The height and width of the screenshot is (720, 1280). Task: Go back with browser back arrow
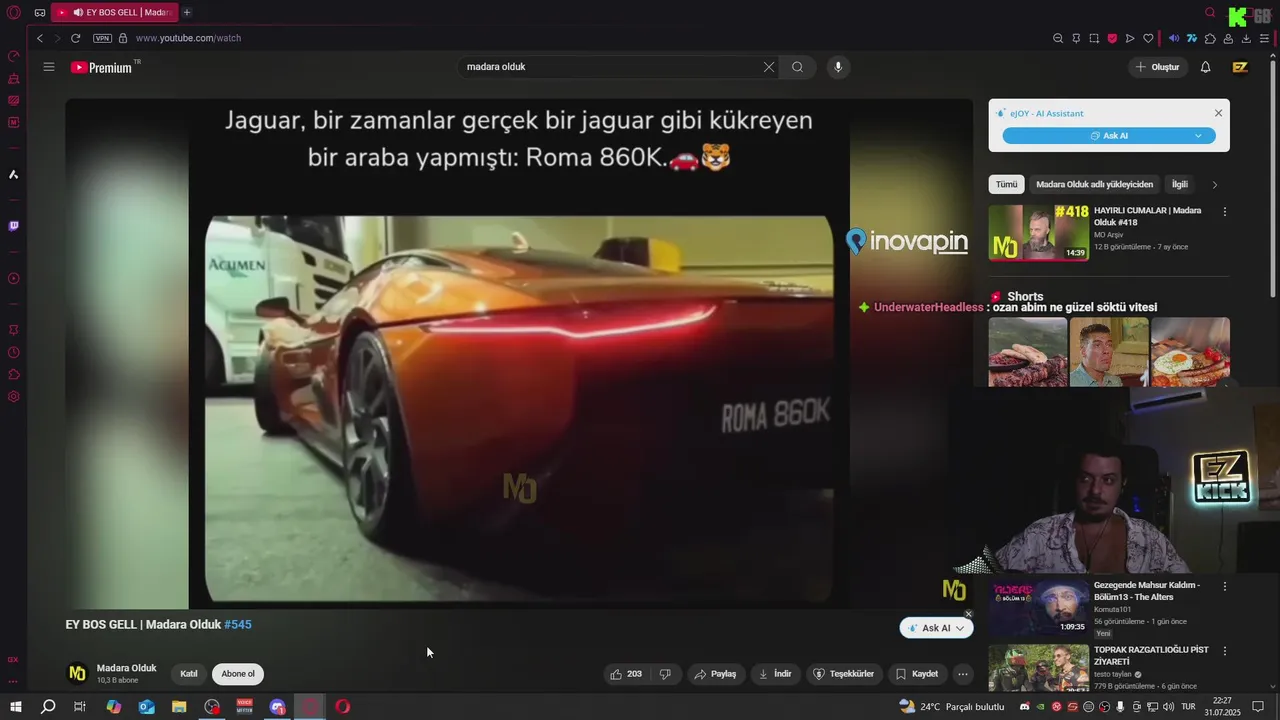(x=40, y=38)
